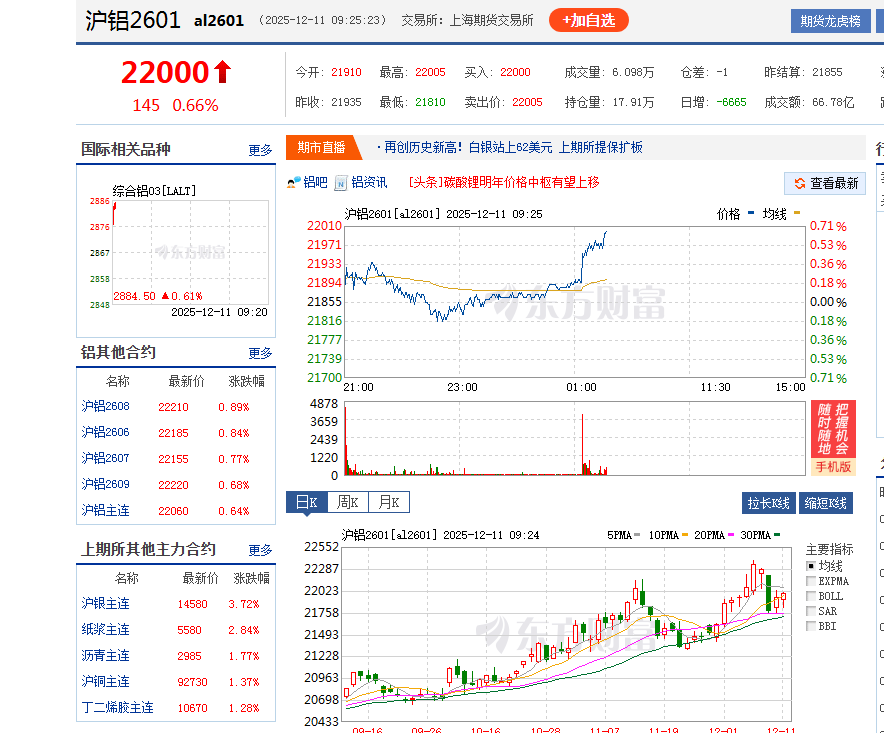Select the BBI indicator option
884x733 pixels.
pyautogui.click(x=811, y=626)
